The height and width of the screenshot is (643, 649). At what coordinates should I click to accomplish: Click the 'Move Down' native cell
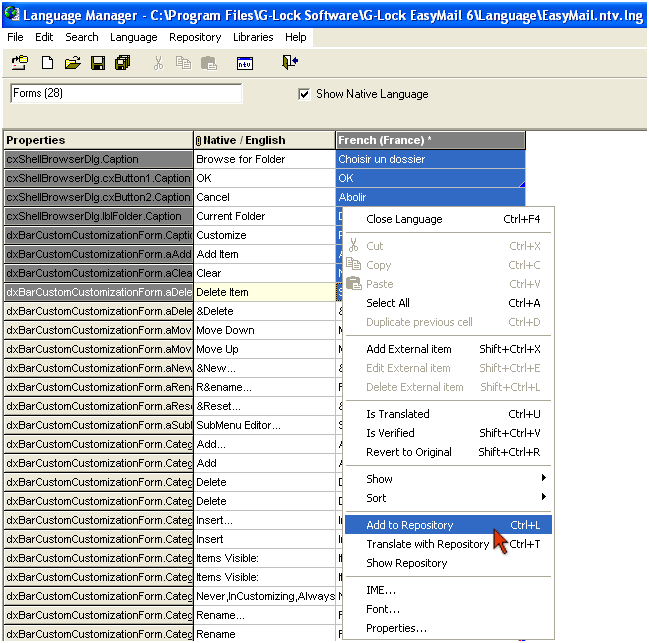(264, 331)
